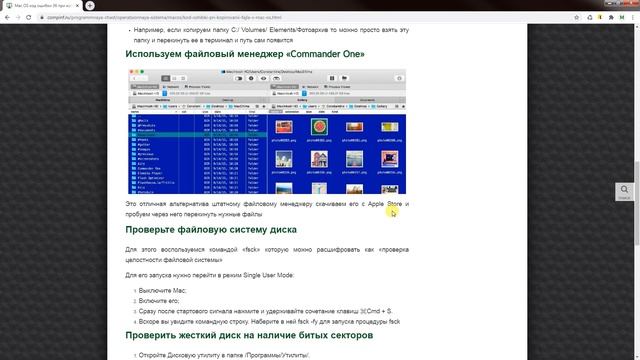This screenshot has width=640, height=360.
Task: Open a new tab with the plus button
Action: pyautogui.click(x=90, y=6)
